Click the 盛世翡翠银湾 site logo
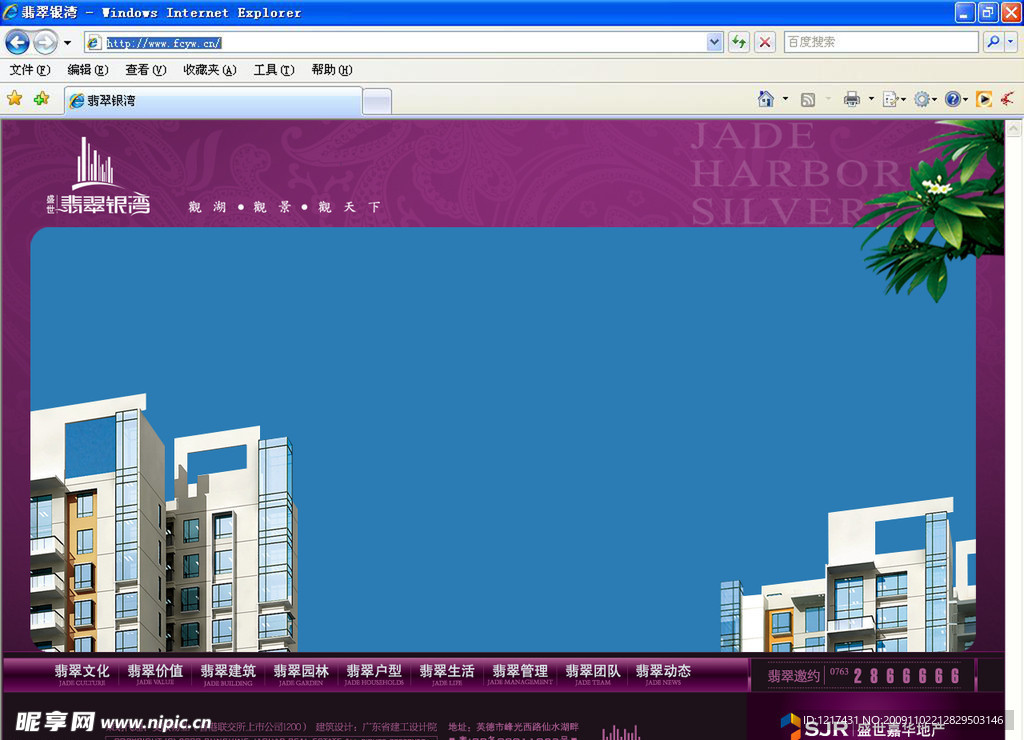Screen dimensions: 1024x740 [x=99, y=175]
